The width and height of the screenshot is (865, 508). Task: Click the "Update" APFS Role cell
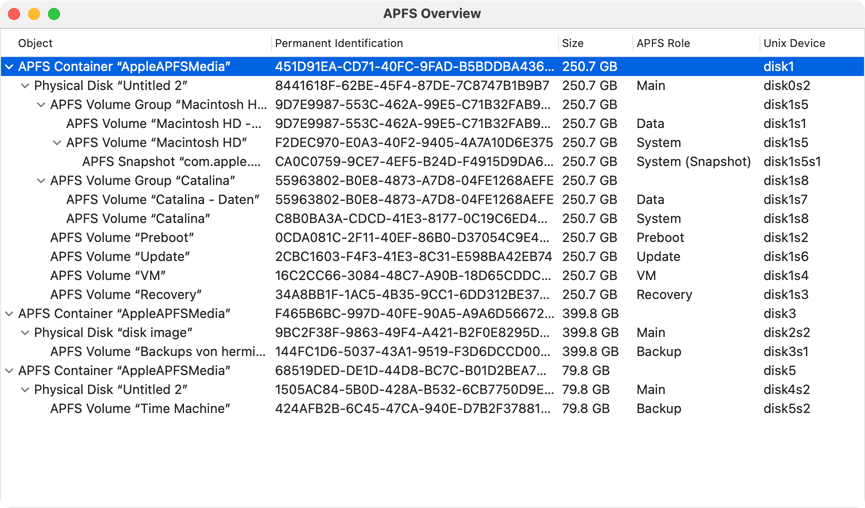(x=658, y=257)
